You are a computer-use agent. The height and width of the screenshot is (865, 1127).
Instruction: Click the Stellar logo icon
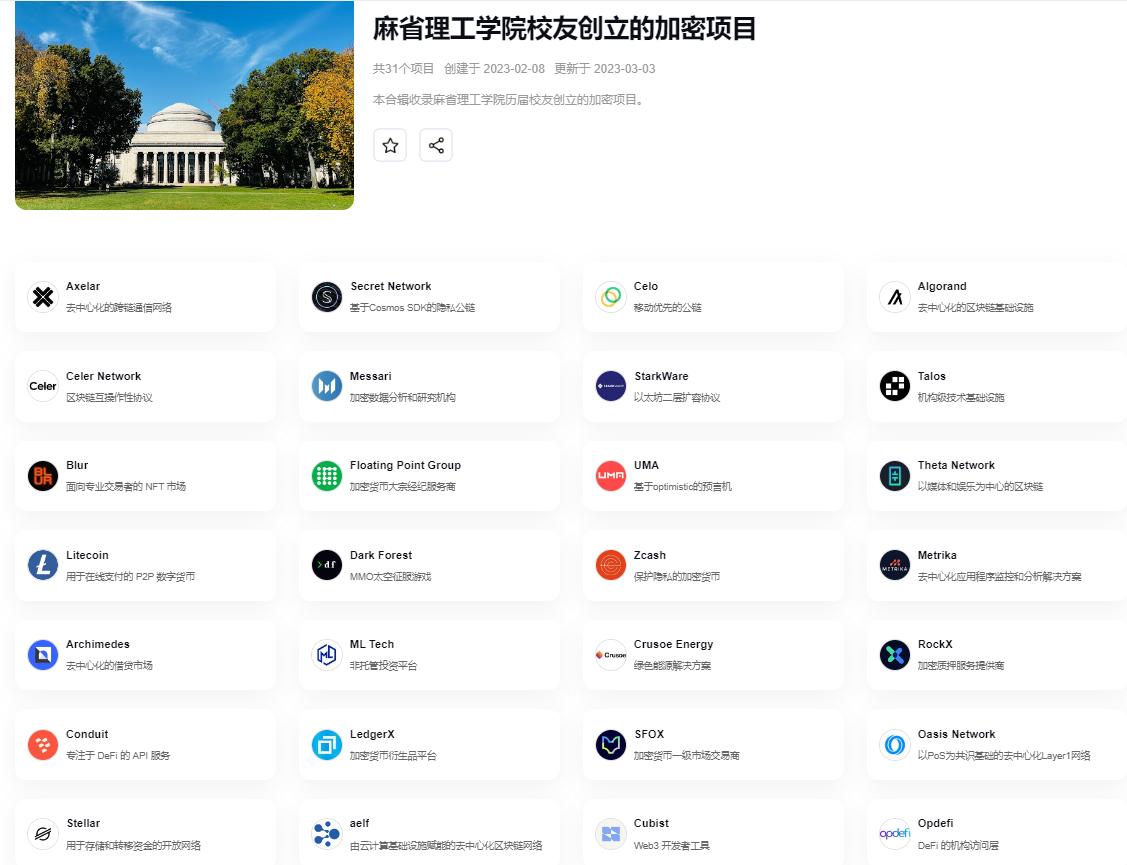point(43,833)
